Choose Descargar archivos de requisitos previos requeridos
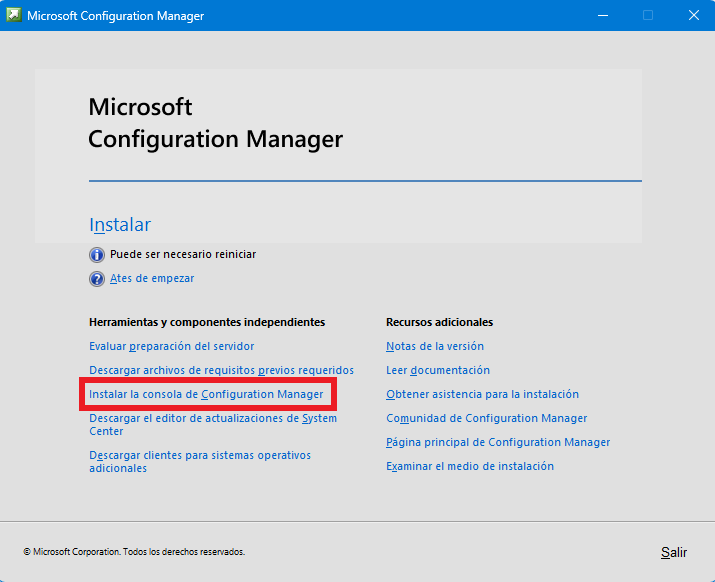Image resolution: width=715 pixels, height=582 pixels. [x=221, y=370]
